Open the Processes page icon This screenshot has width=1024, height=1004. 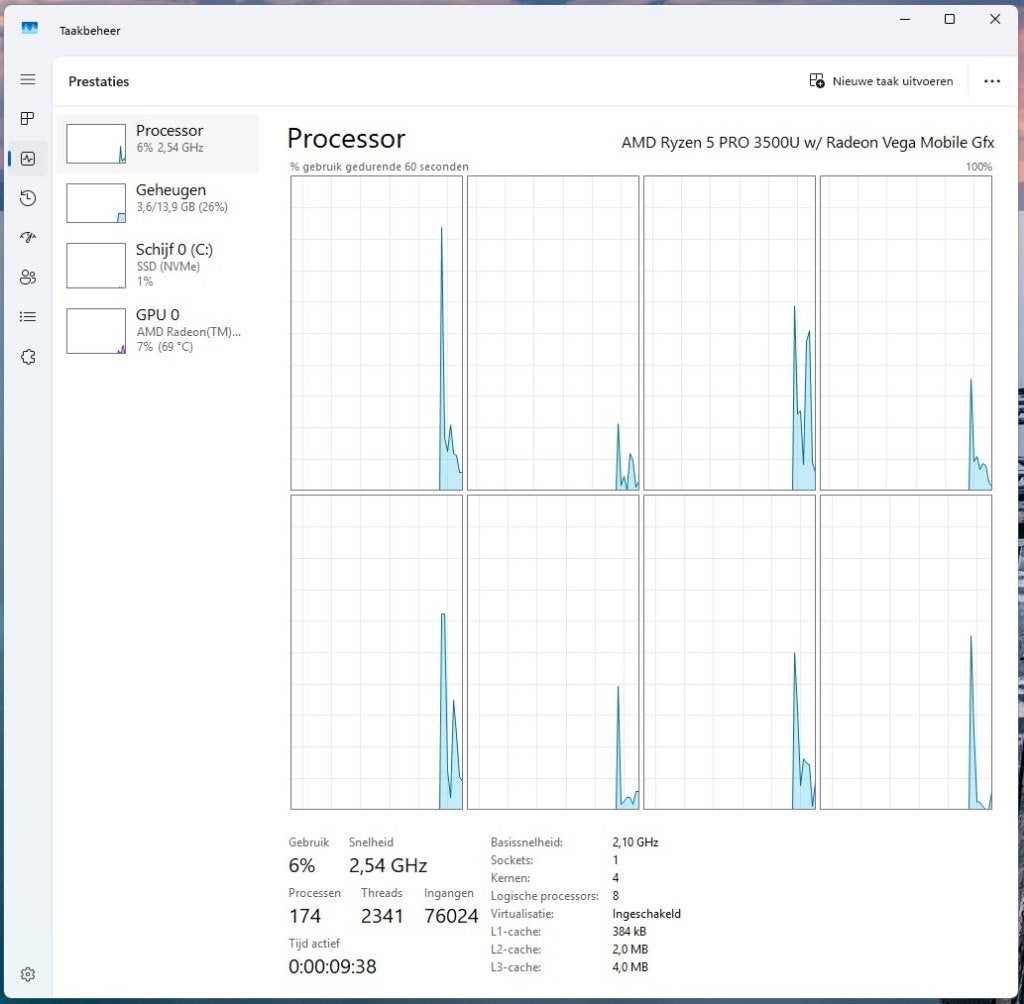tap(27, 119)
